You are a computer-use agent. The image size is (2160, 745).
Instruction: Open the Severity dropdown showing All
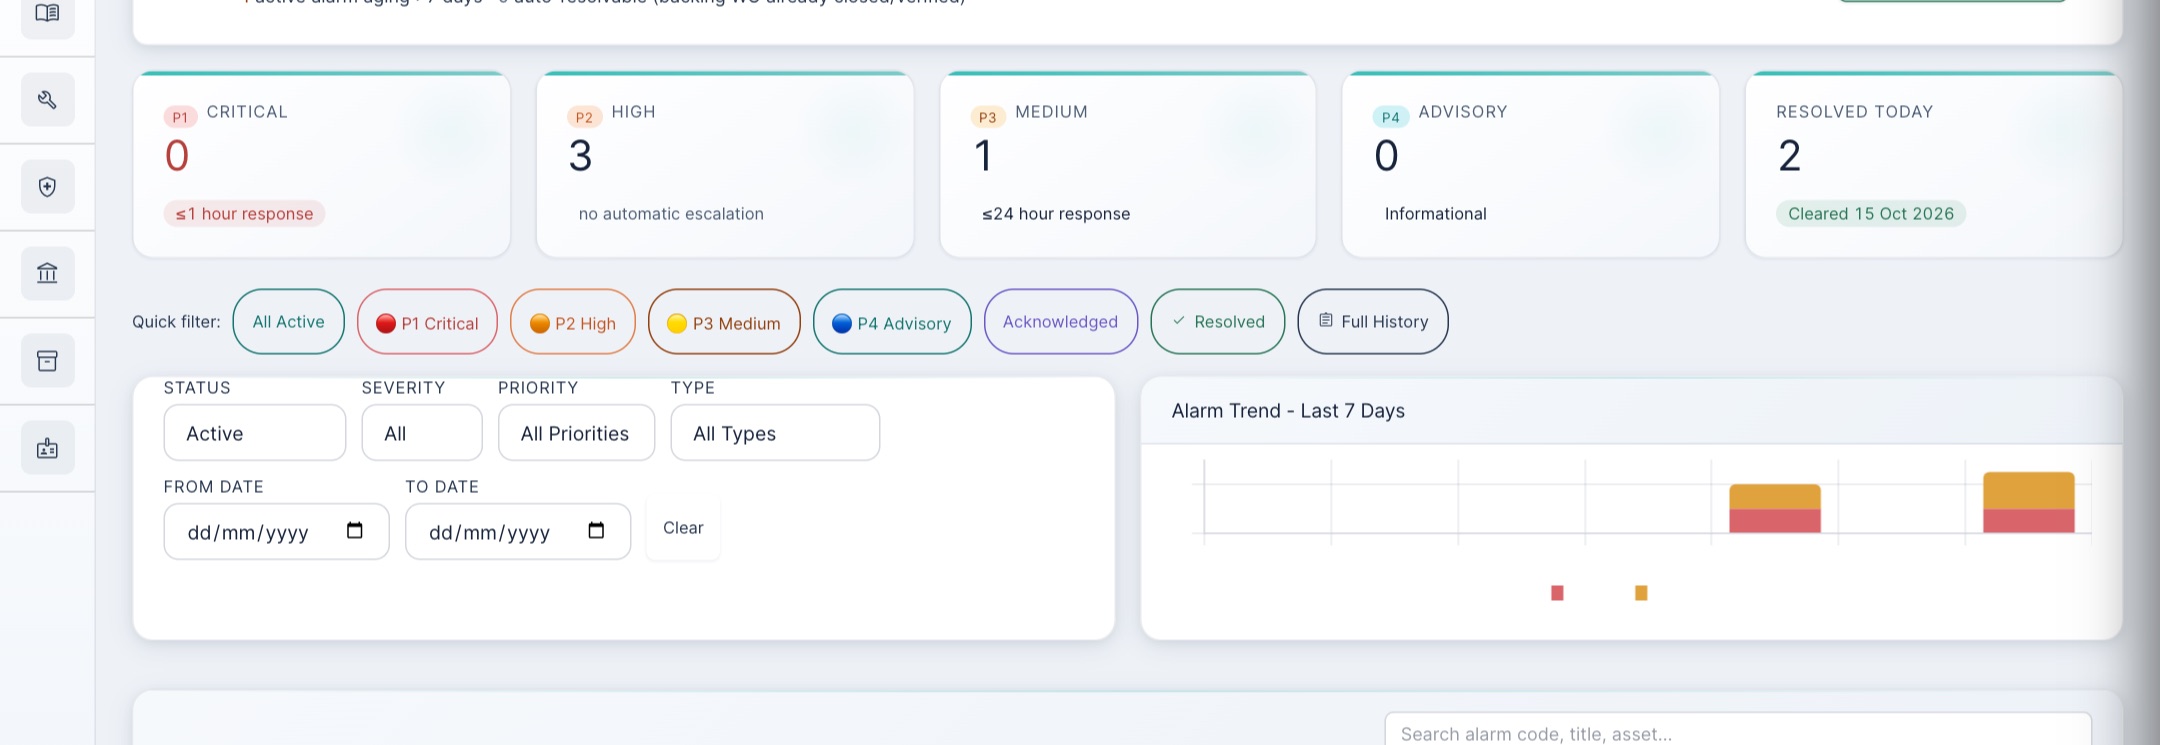[422, 433]
